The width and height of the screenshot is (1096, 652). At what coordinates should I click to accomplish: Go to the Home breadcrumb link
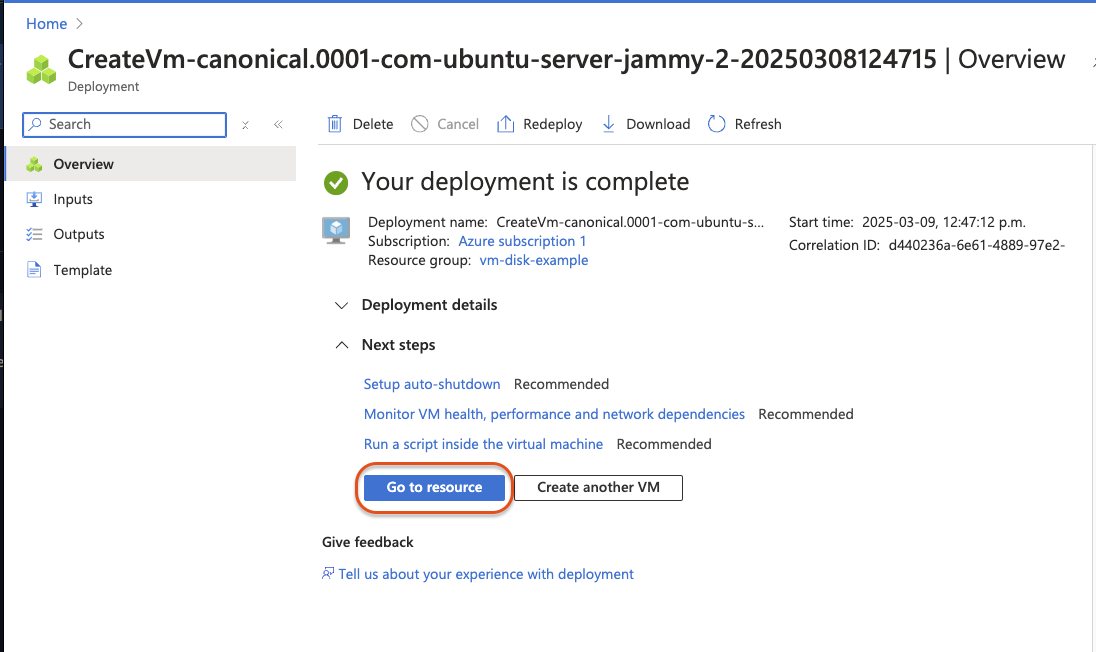[x=46, y=24]
